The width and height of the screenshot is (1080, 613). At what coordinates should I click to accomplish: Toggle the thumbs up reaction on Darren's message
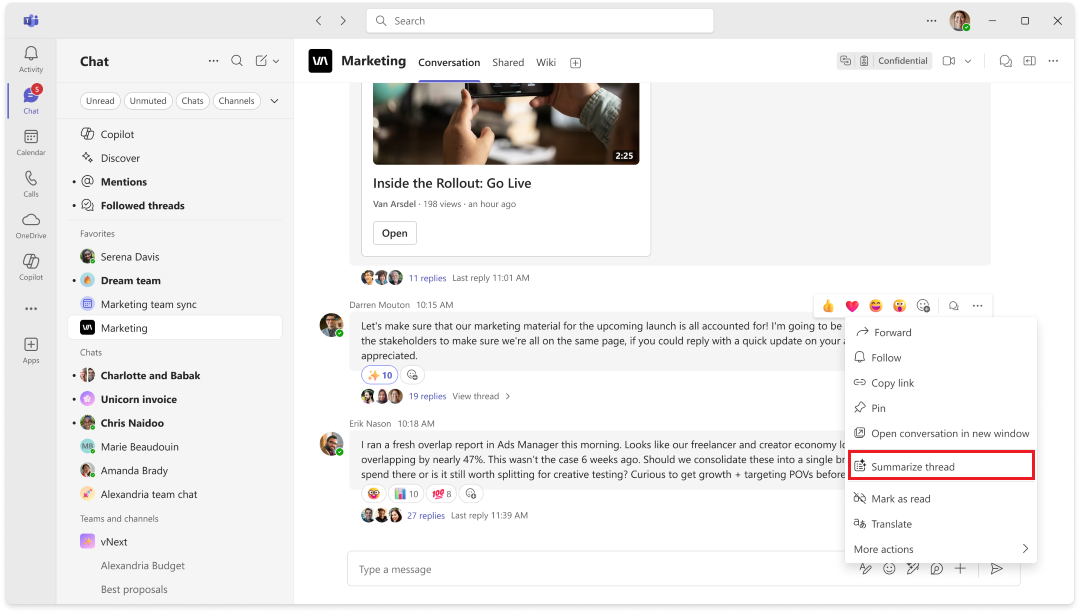[827, 305]
